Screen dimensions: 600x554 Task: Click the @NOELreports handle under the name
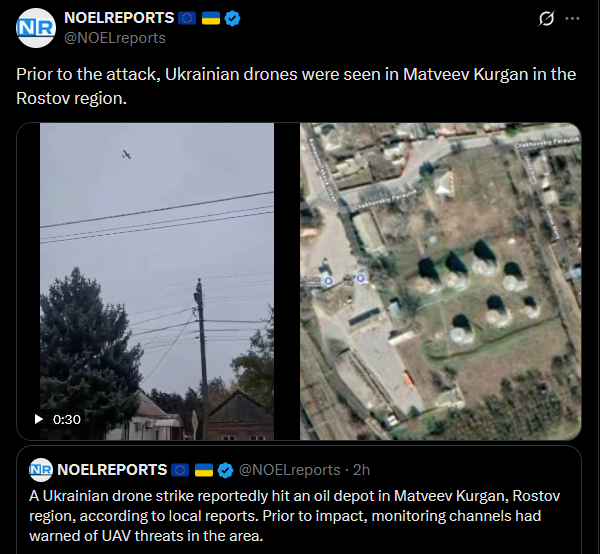(115, 38)
